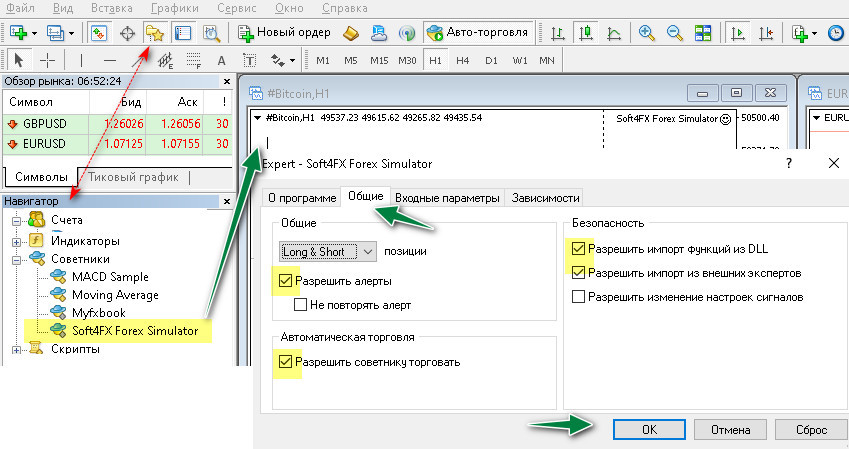Image resolution: width=849 pixels, height=449 pixels.
Task: Select the crosshair tool
Action: pyautogui.click(x=47, y=60)
